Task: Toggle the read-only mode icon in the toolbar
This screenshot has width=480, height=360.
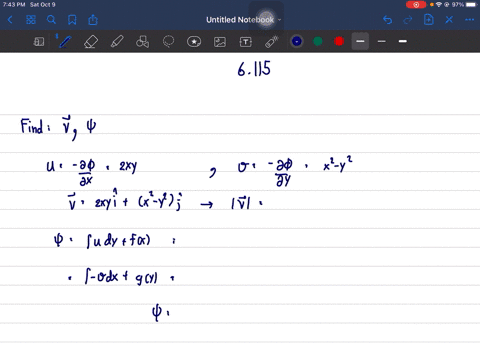Action: coord(39,42)
